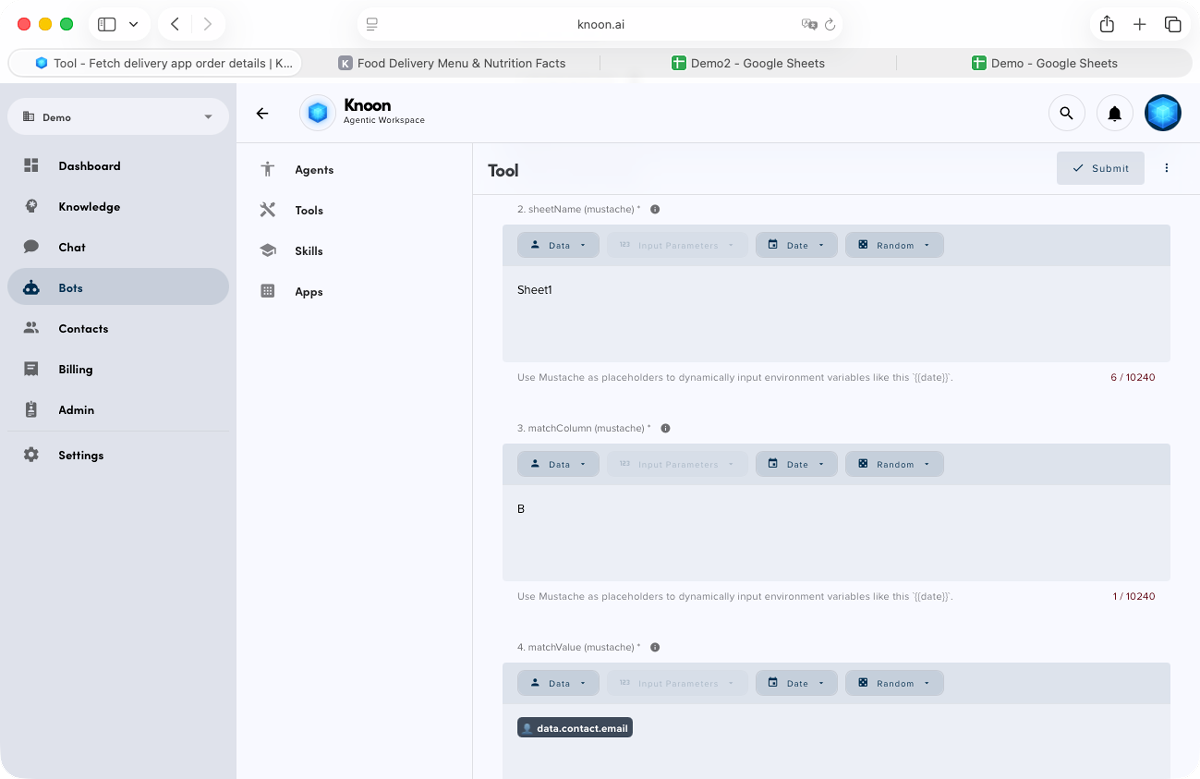Open notifications via the bell icon

1114,112
